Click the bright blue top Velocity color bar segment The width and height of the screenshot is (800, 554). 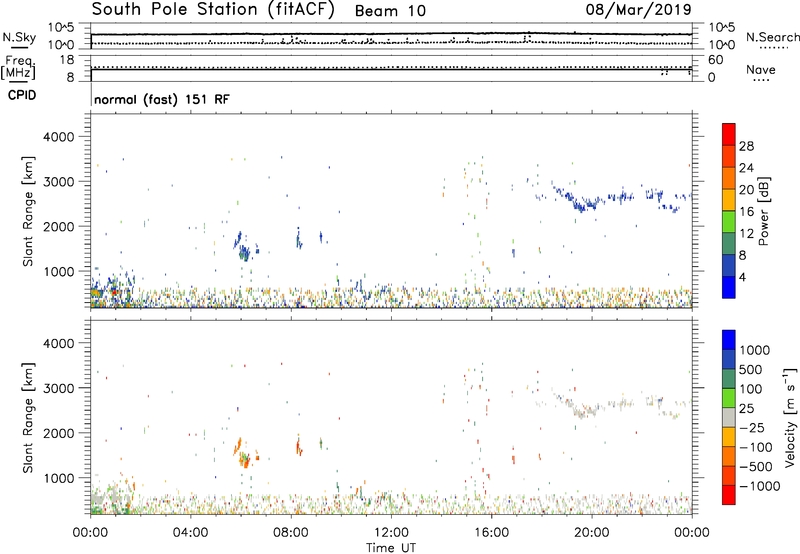coord(729,340)
